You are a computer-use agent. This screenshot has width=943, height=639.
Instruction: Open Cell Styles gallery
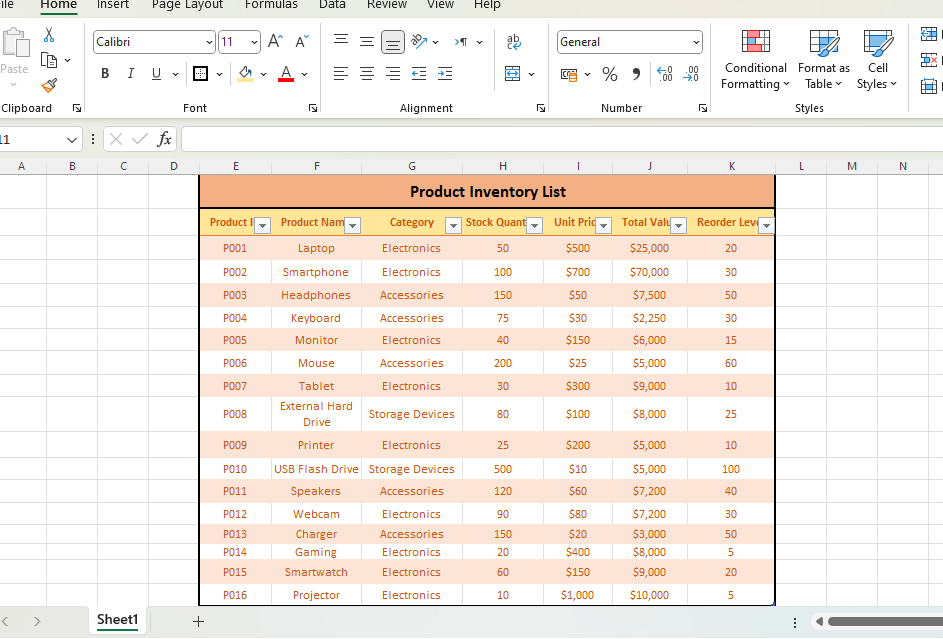click(x=877, y=60)
